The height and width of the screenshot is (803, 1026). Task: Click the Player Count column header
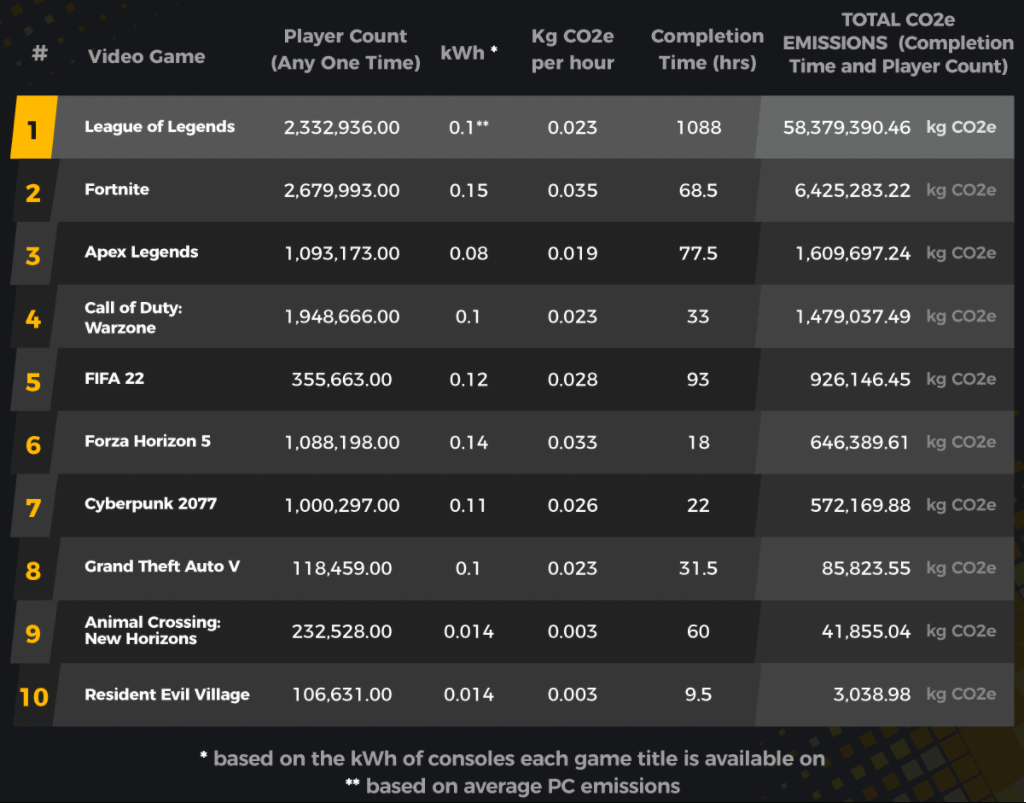pyautogui.click(x=345, y=49)
